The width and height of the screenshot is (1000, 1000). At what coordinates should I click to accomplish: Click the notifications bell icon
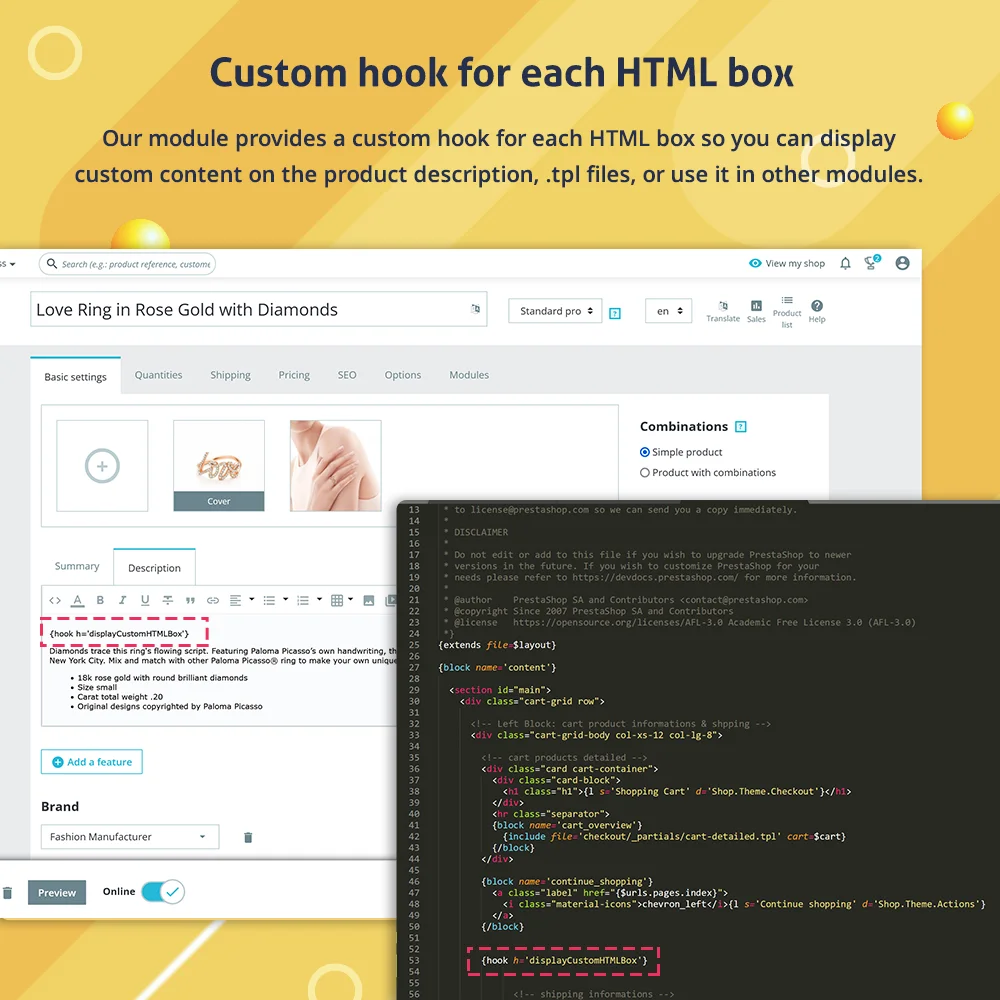[x=845, y=263]
